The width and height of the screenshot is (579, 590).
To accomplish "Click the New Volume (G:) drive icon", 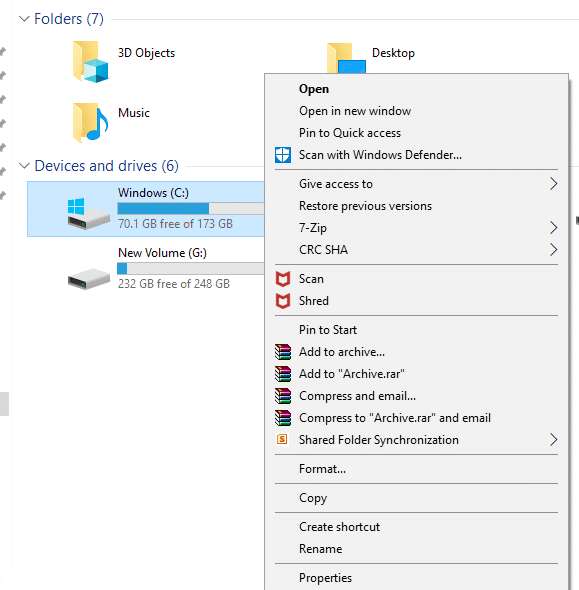I will pos(89,279).
